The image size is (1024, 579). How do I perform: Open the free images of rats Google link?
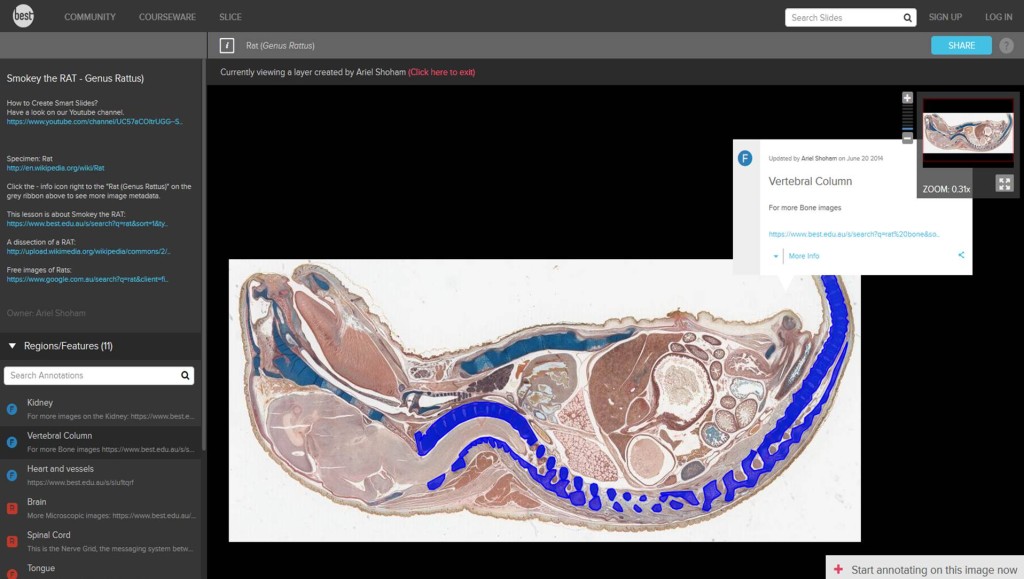(88, 279)
